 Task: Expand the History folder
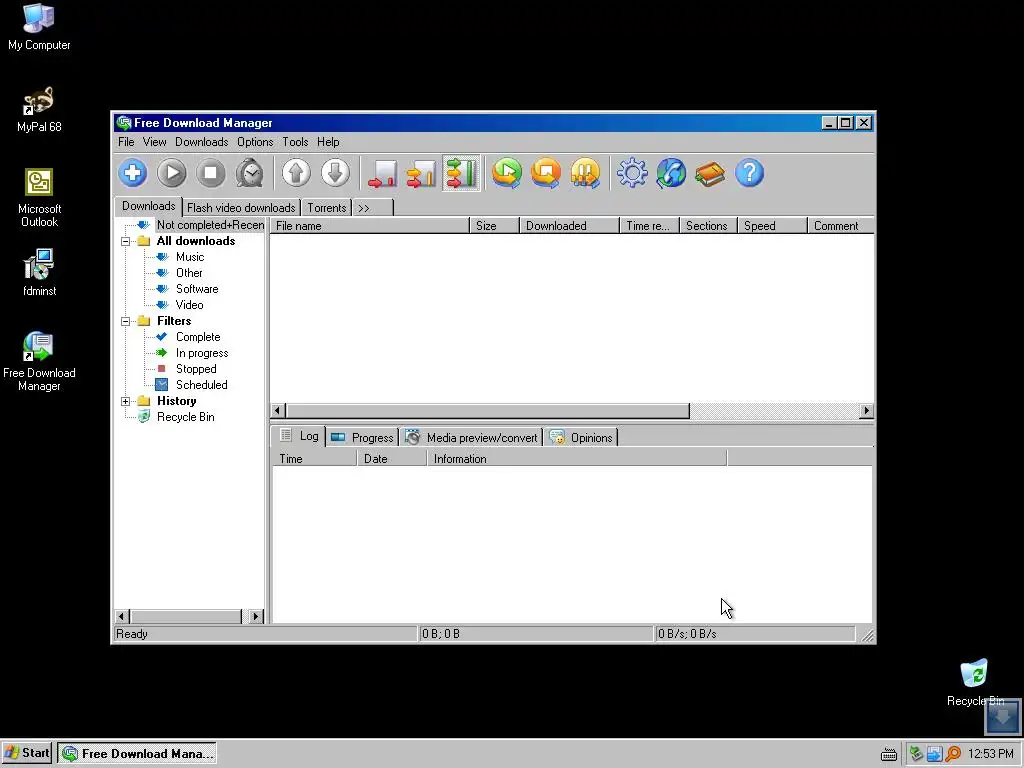point(125,401)
